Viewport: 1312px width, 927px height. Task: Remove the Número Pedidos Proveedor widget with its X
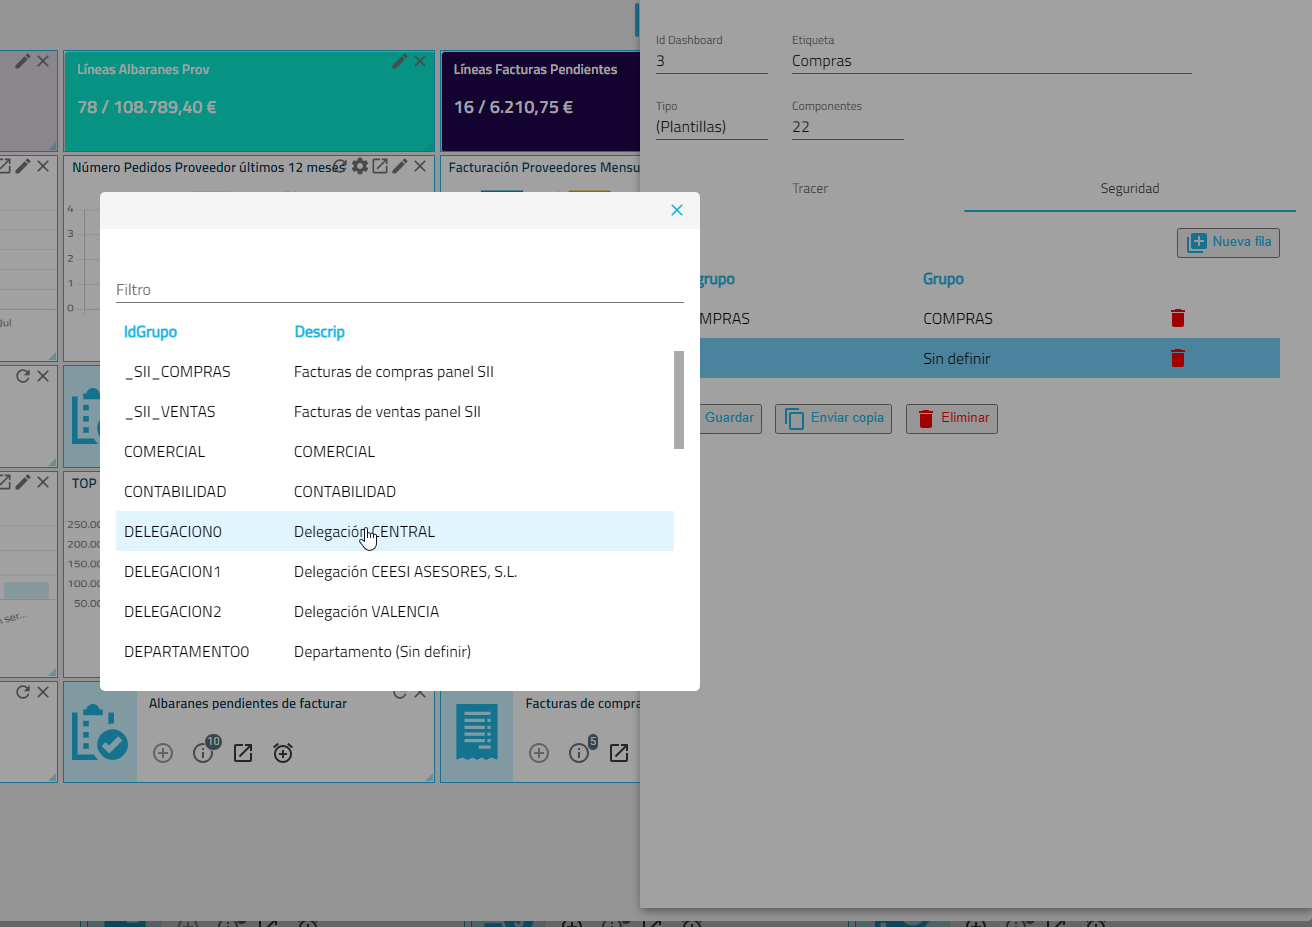point(420,166)
